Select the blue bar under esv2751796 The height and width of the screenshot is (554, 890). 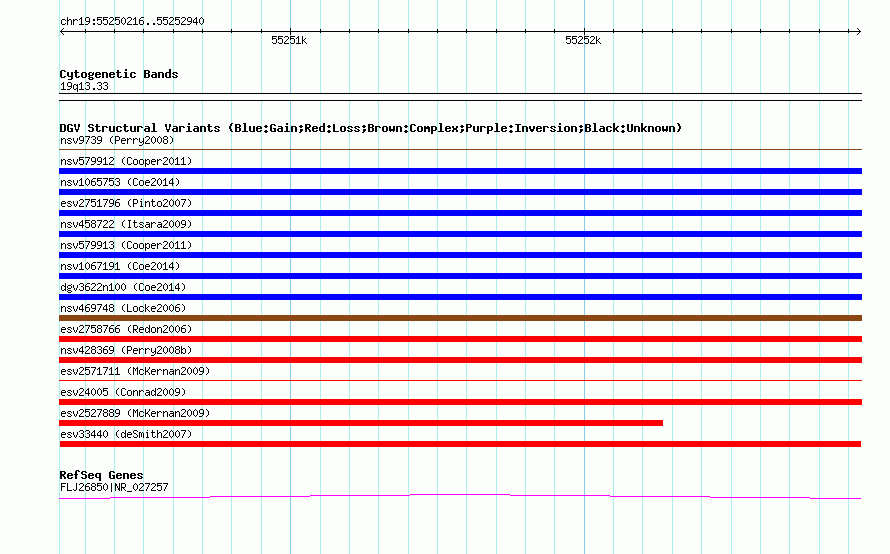point(460,213)
